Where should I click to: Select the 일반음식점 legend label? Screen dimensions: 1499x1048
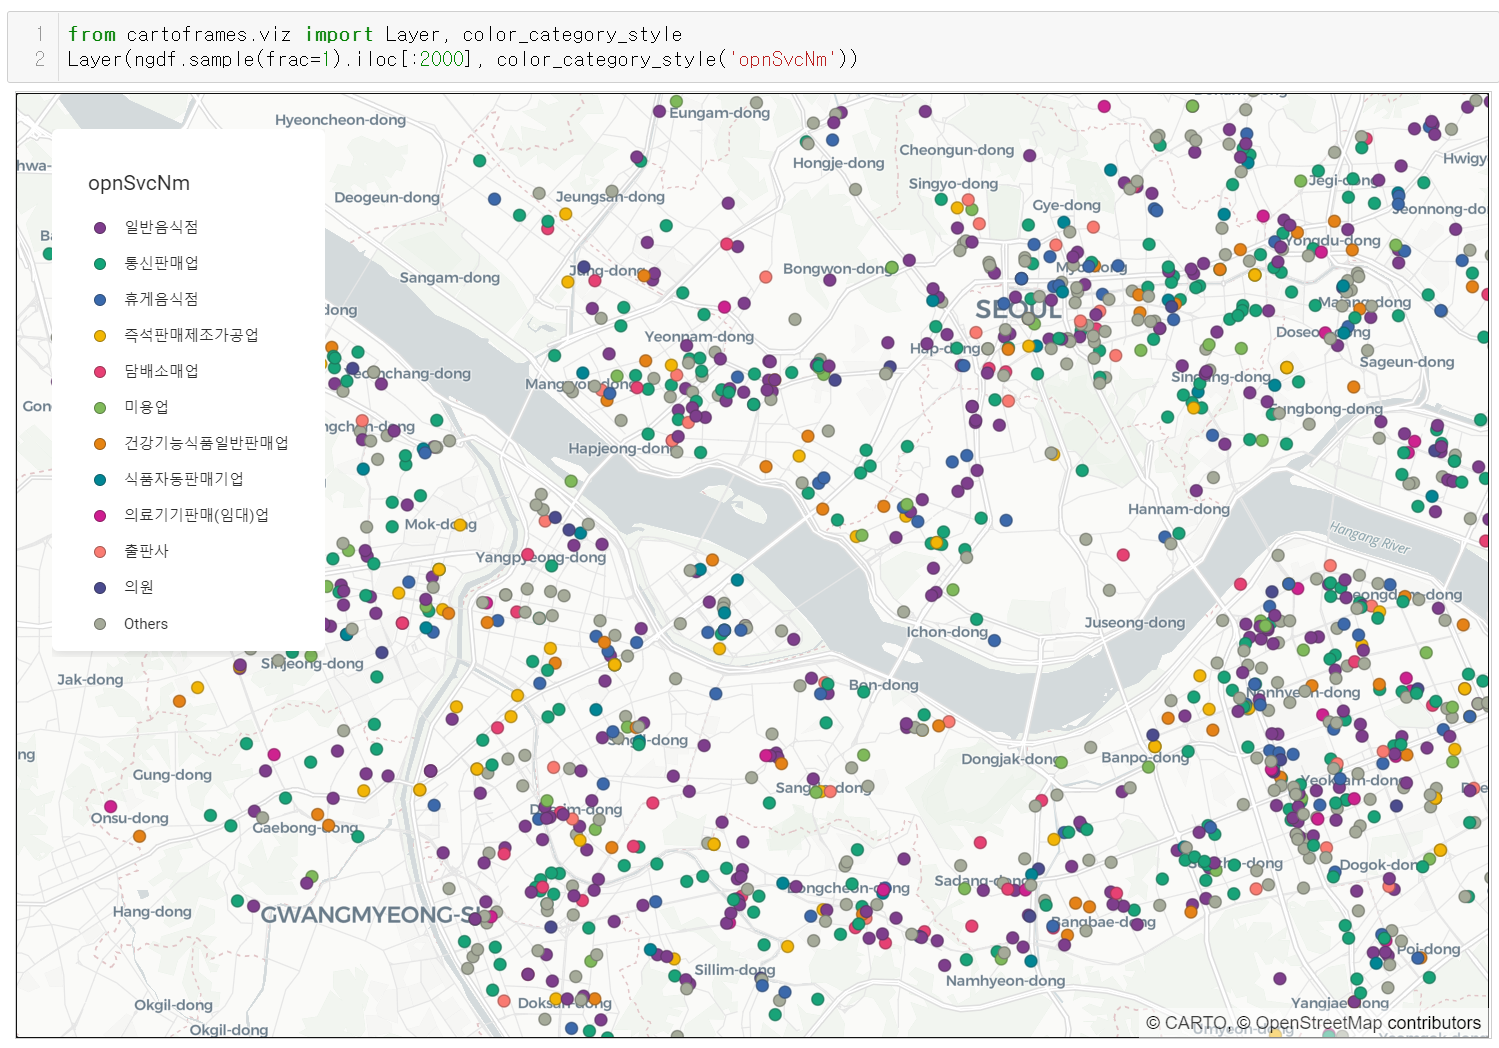[x=161, y=227]
